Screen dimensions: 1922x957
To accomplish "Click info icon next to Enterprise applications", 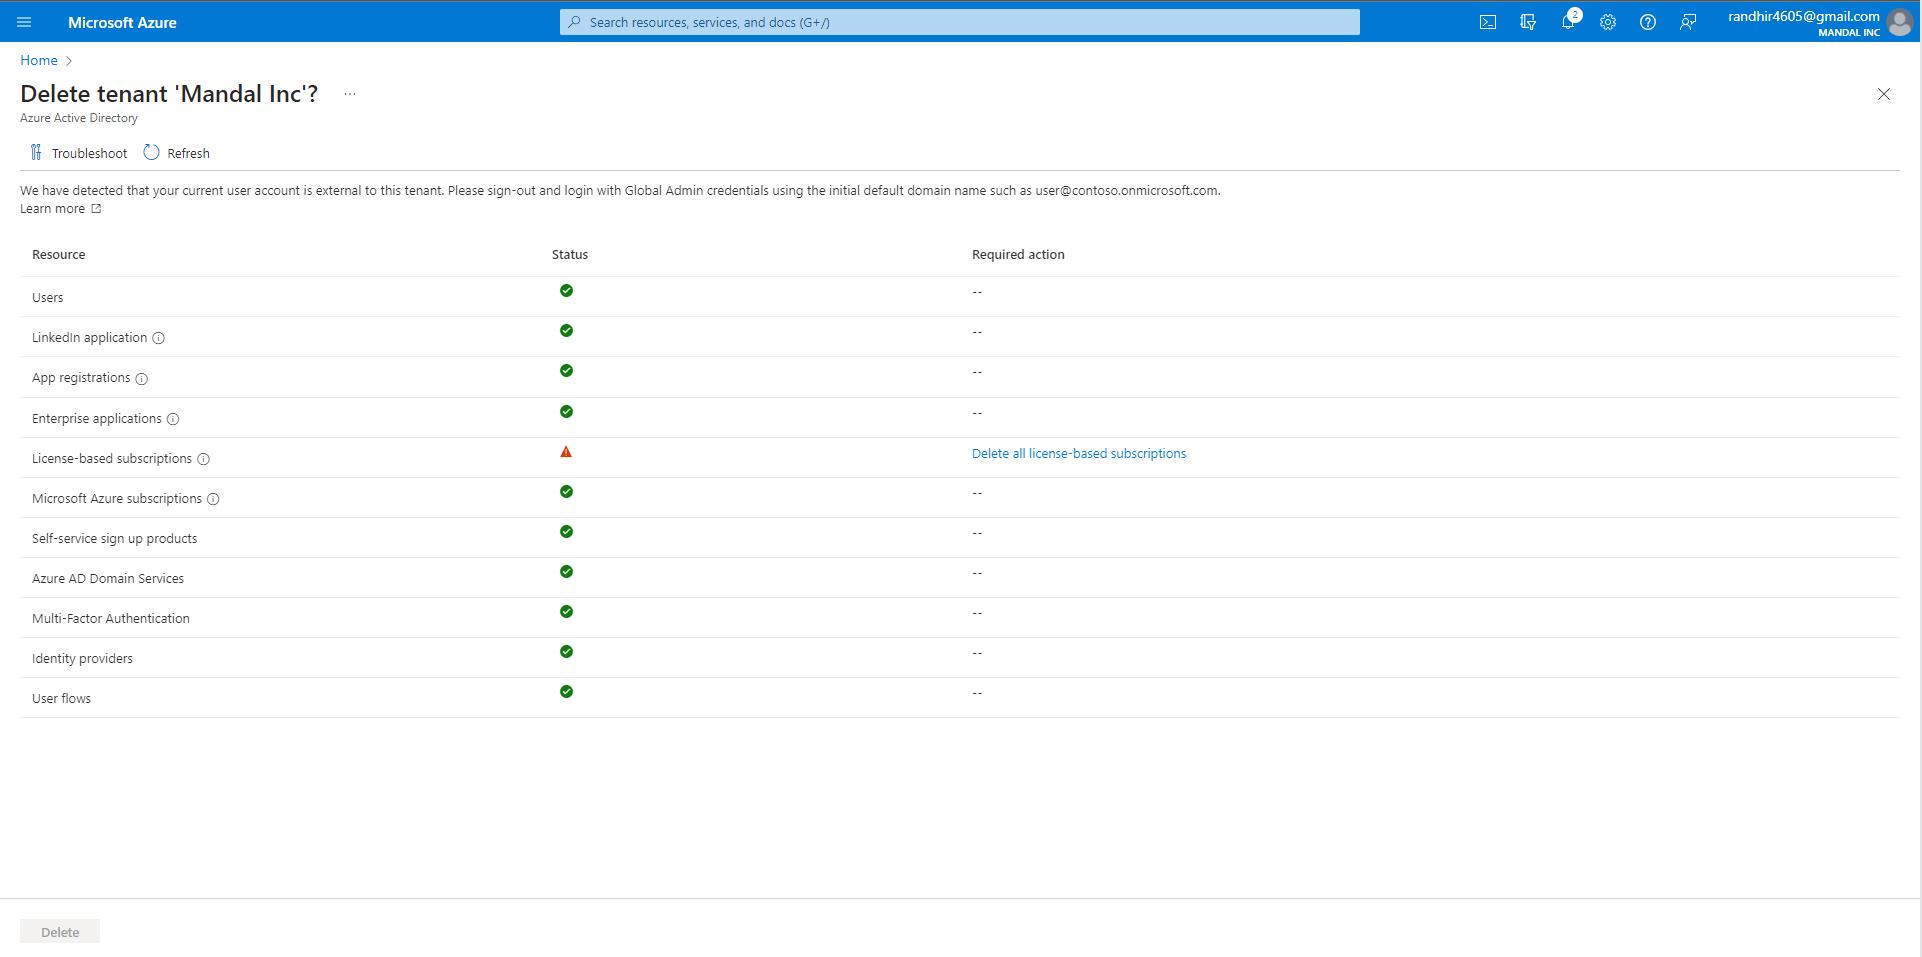I will [x=173, y=419].
